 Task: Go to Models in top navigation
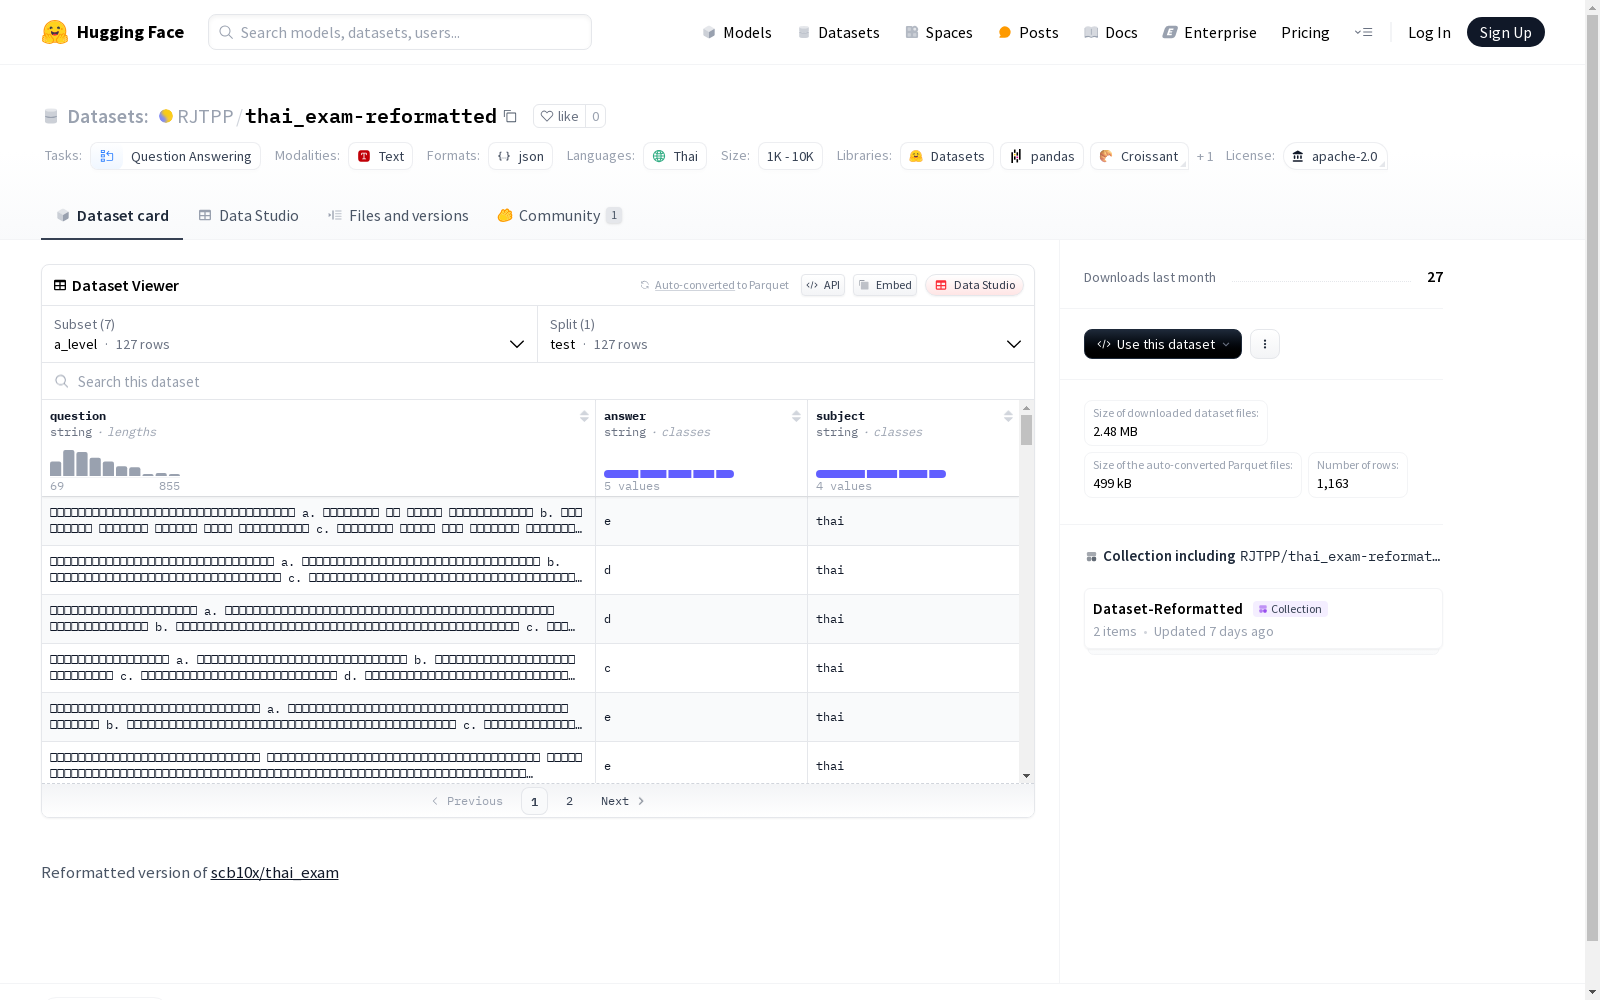pos(737,32)
